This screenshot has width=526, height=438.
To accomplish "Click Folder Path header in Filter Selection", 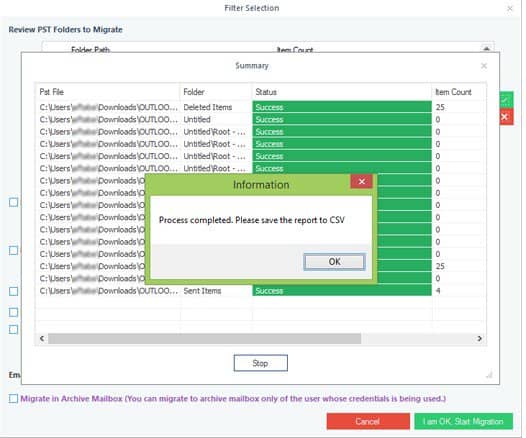I will point(91,50).
